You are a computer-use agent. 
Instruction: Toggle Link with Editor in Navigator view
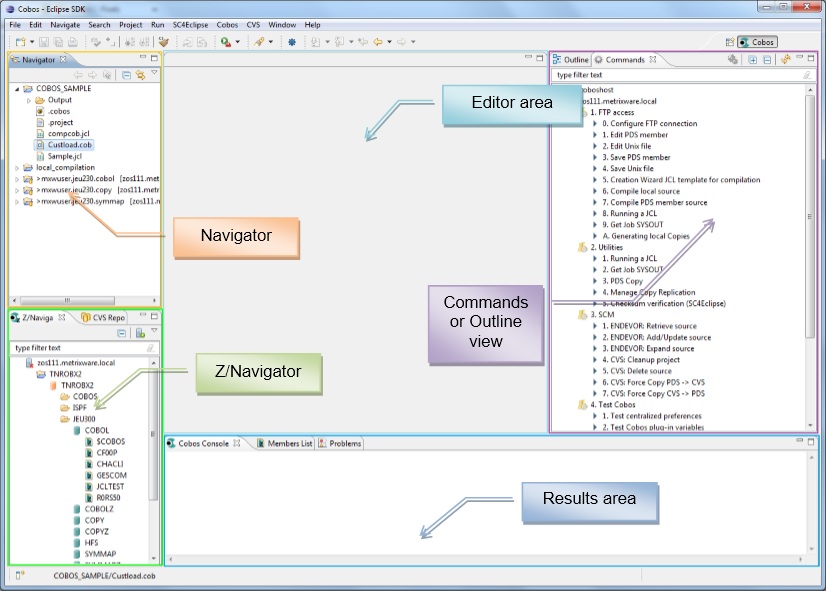[x=140, y=75]
